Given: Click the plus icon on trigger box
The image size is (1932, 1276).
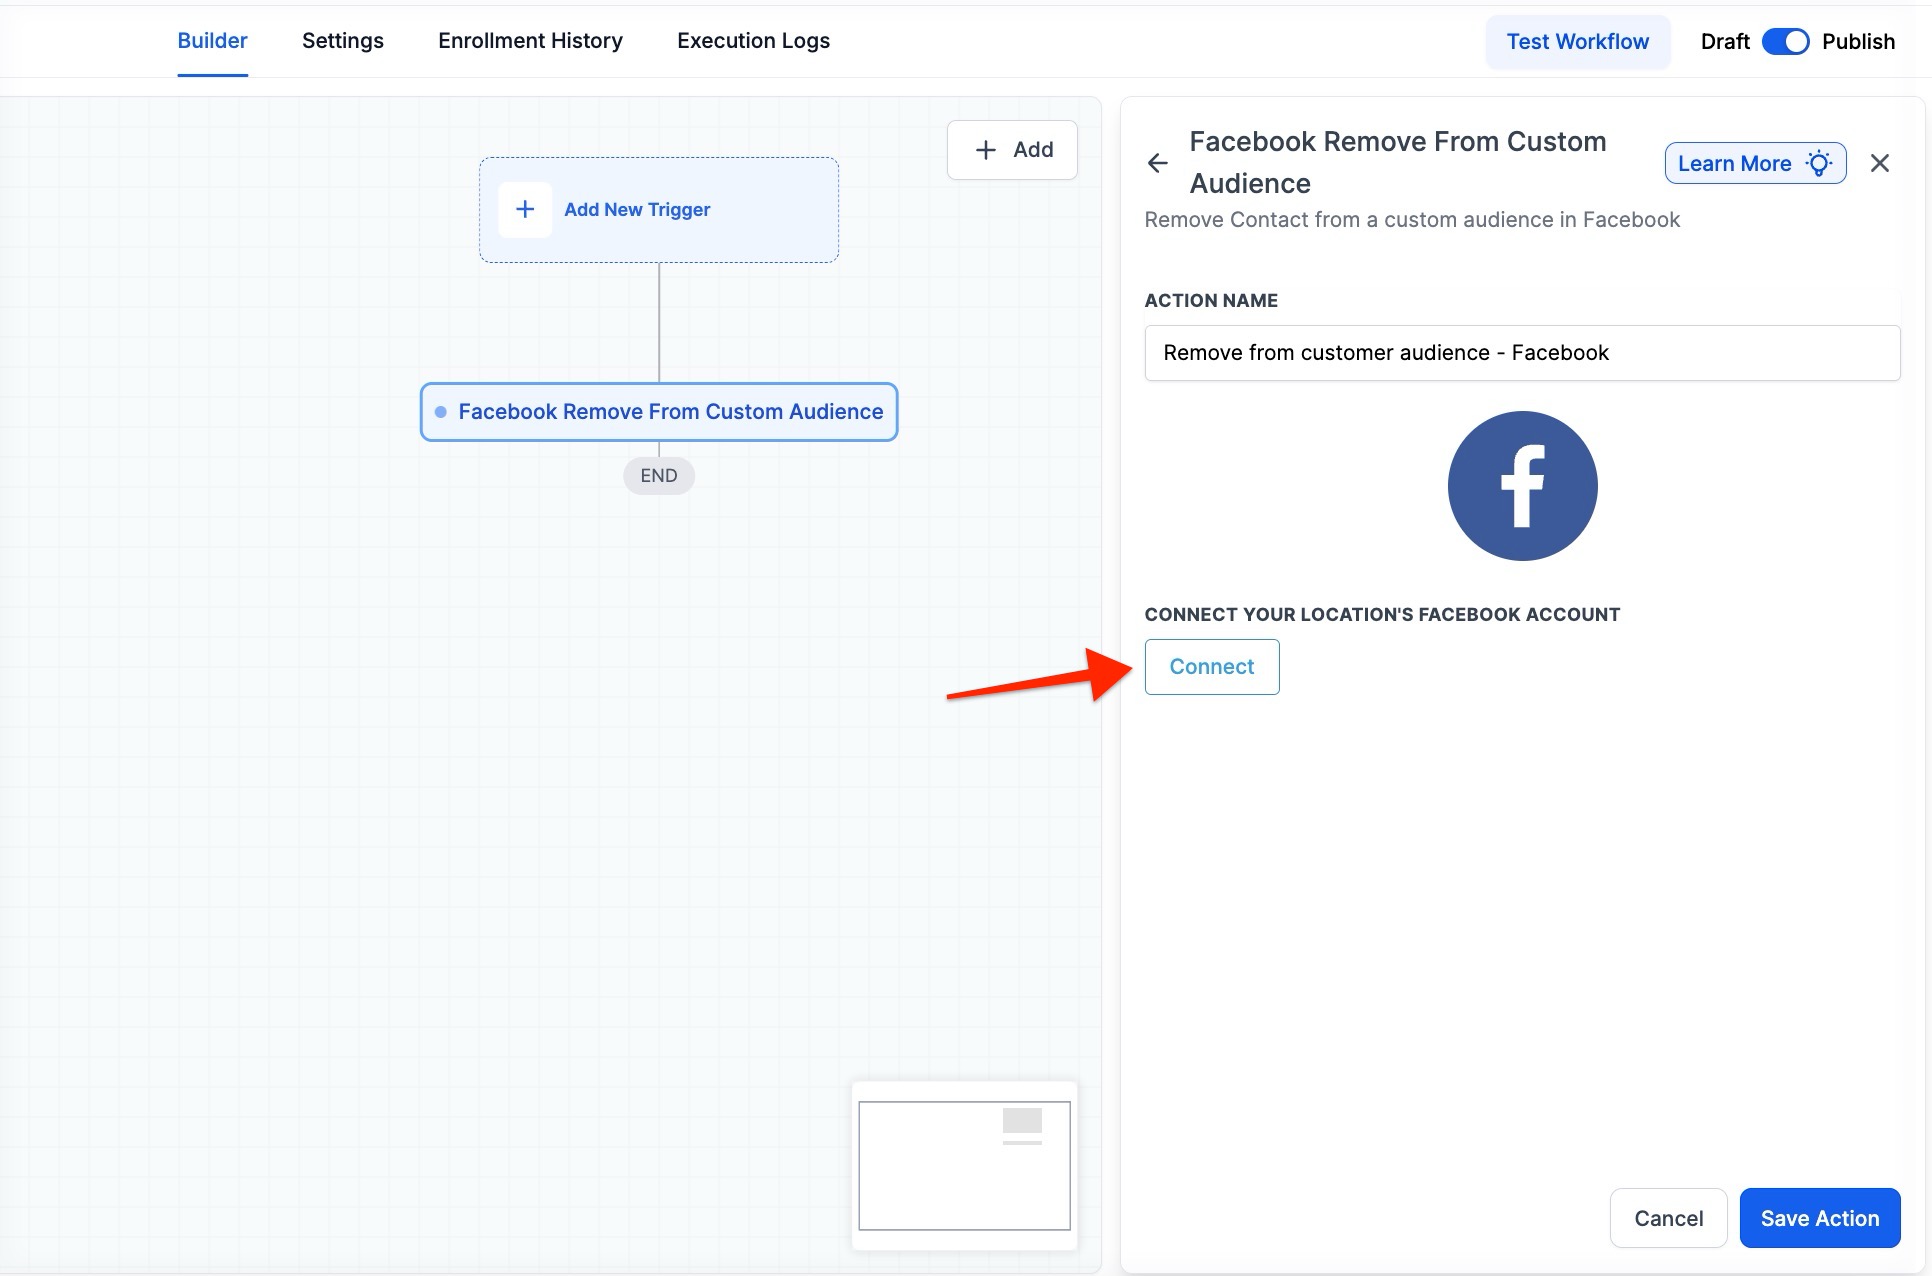Looking at the screenshot, I should click(x=525, y=209).
